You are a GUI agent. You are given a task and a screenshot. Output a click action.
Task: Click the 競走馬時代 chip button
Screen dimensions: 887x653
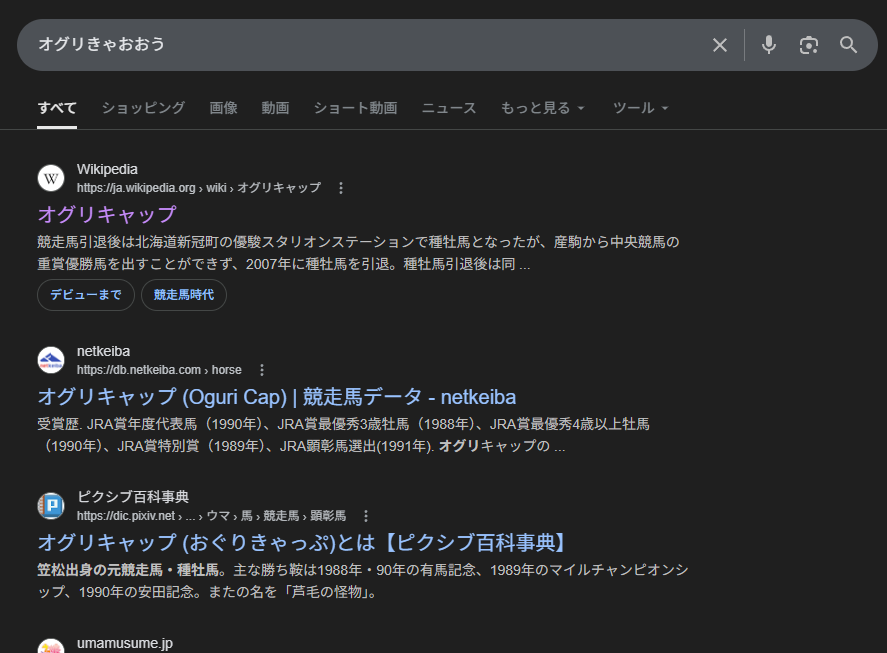[x=184, y=295]
